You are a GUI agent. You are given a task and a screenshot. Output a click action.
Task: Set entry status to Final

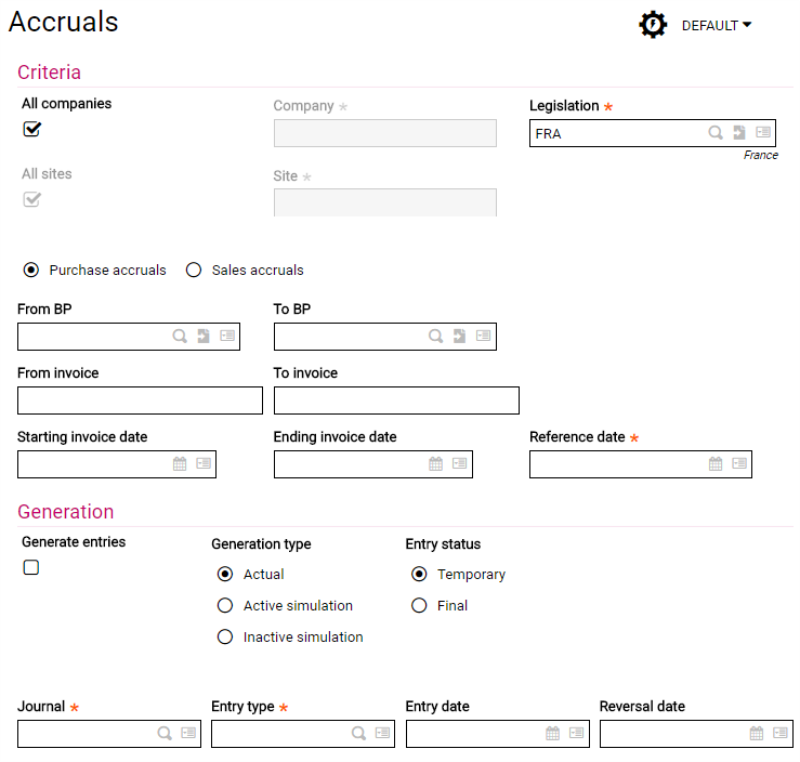click(x=419, y=606)
